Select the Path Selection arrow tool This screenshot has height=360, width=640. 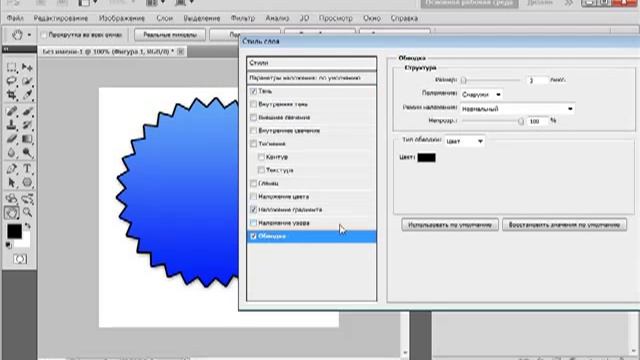tap(11, 182)
